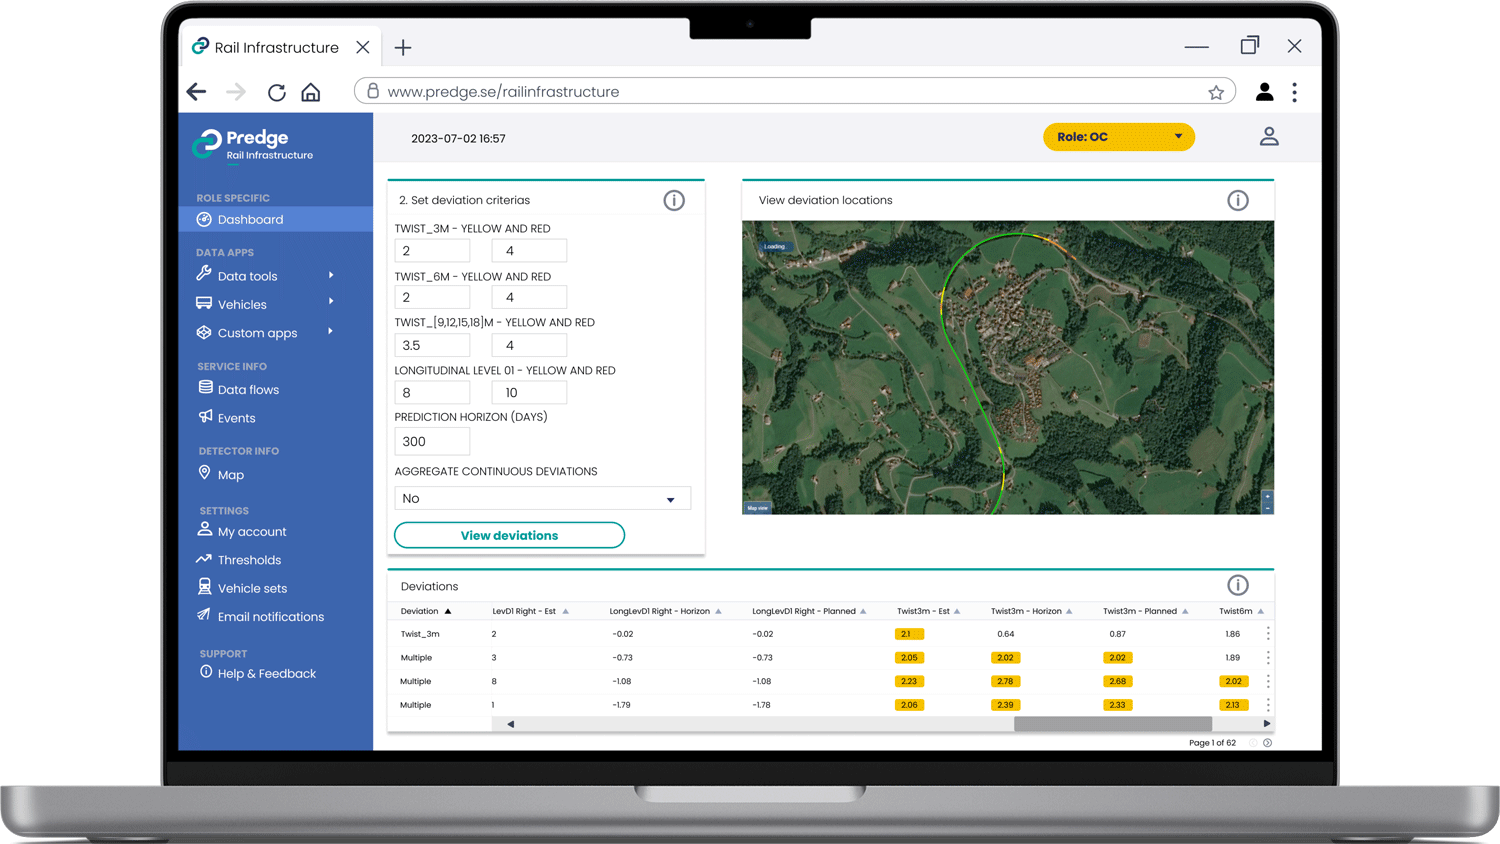Click the My account person icon
1500x844 pixels.
click(x=205, y=530)
